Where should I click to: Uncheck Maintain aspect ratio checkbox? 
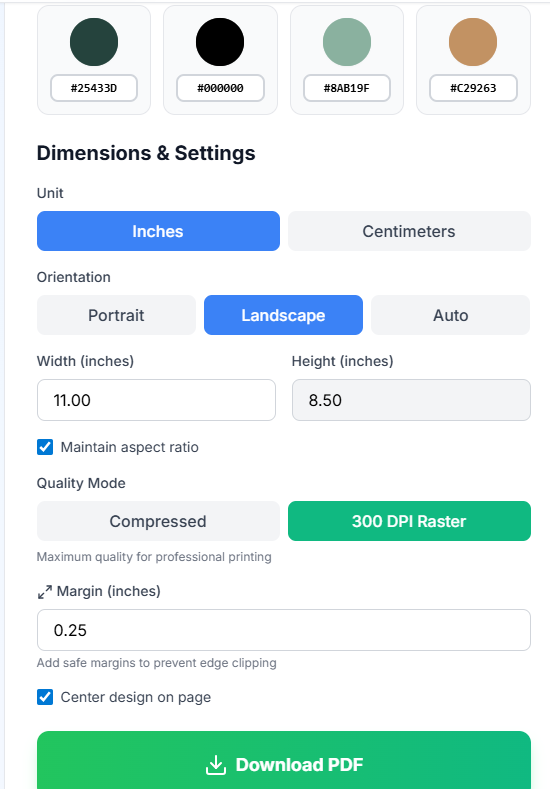[x=45, y=447]
